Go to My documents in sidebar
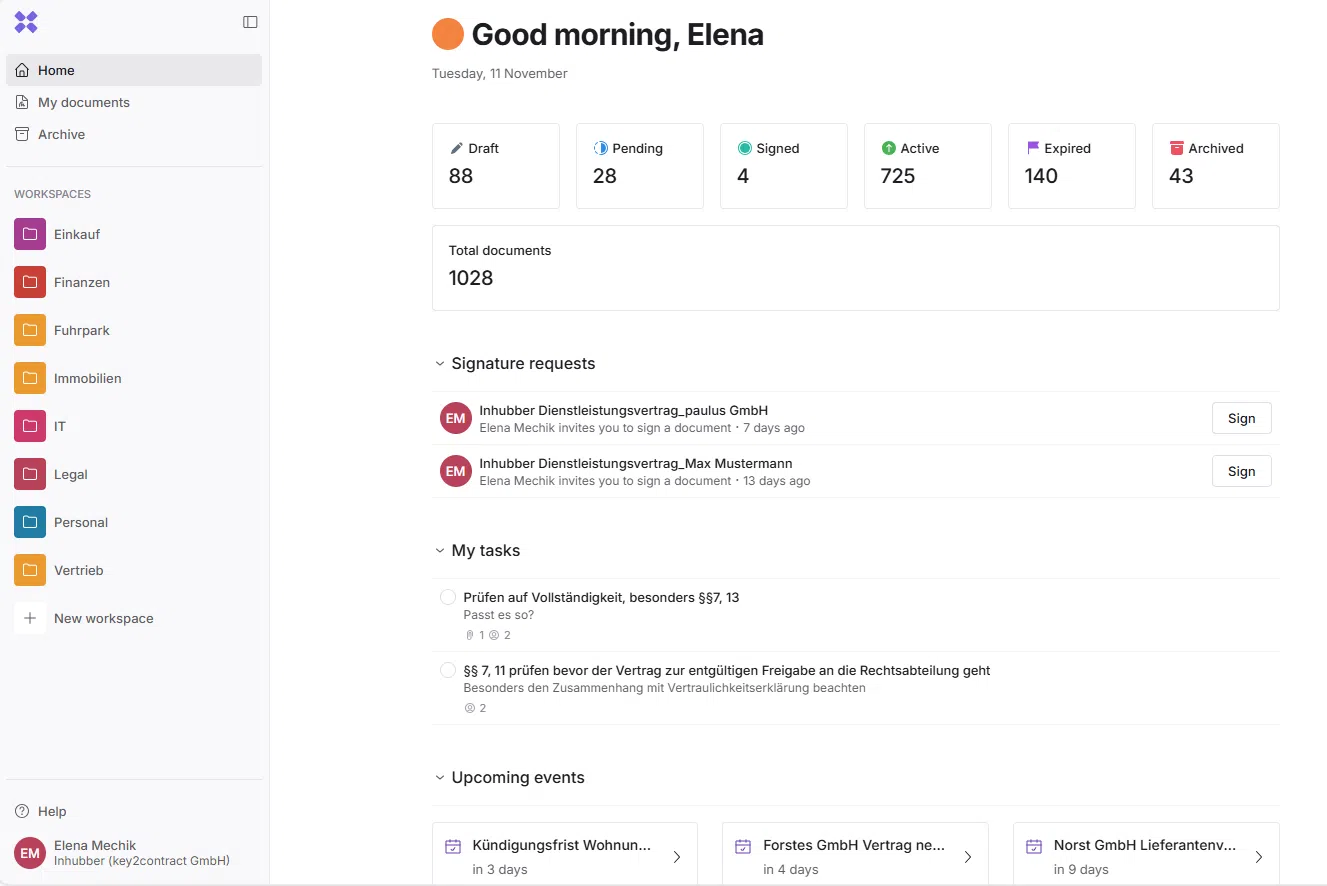Image resolution: width=1327 pixels, height=886 pixels. (x=84, y=102)
